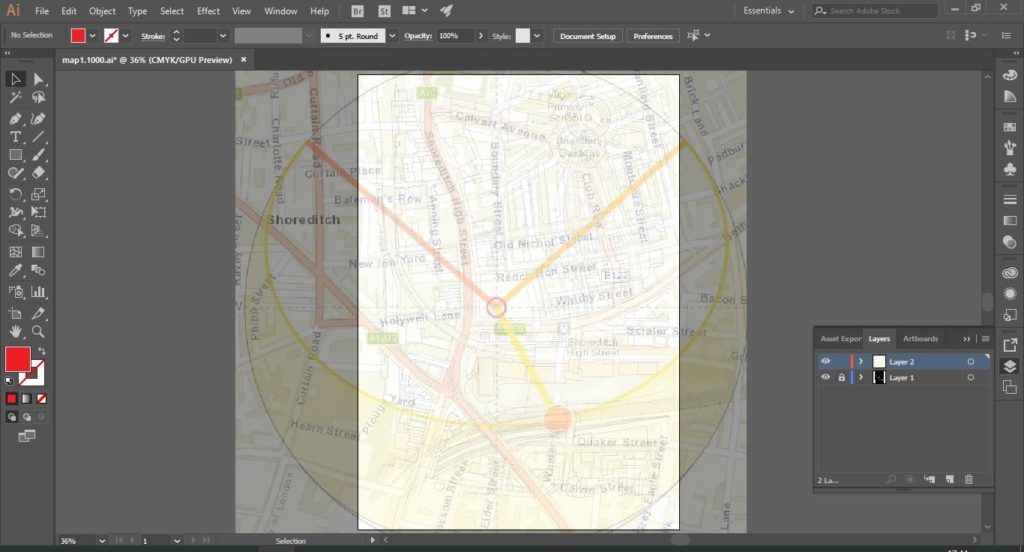Open 5 pt. Round brush dropdown
This screenshot has width=1024, height=552.
click(392, 36)
